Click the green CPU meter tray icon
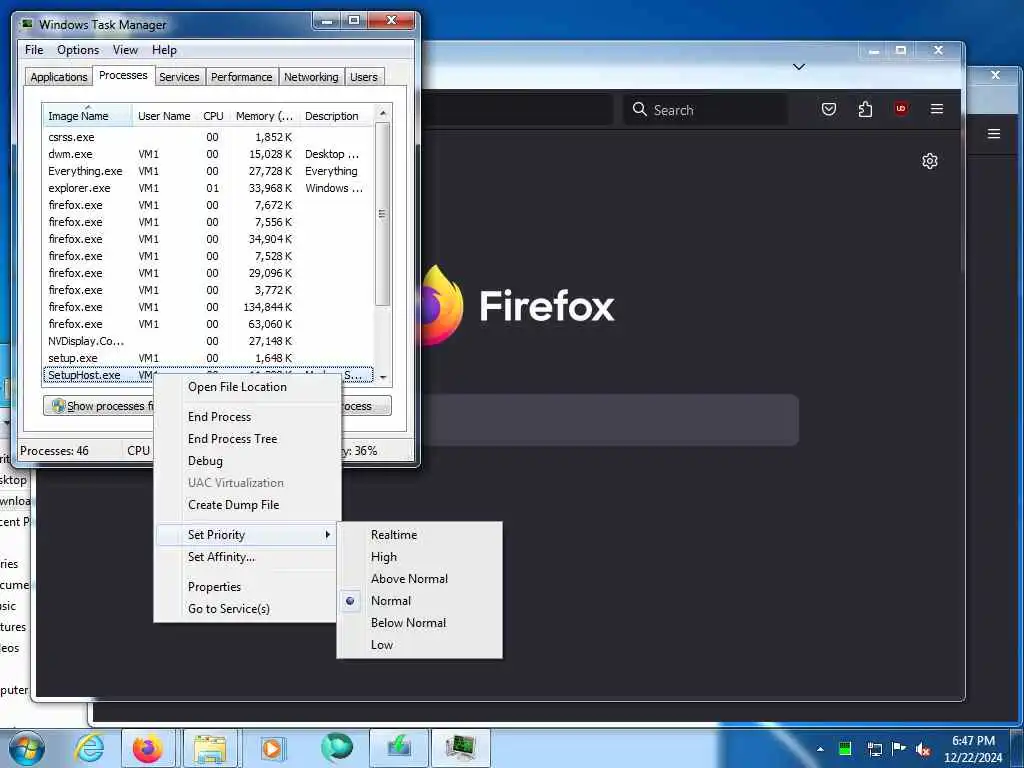Viewport: 1024px width, 768px height. [844, 748]
